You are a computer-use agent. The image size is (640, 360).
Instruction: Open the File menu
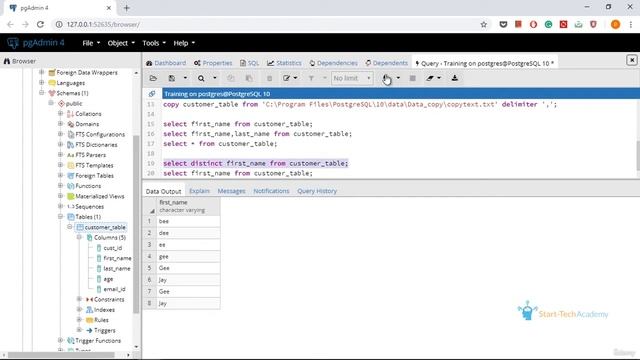[x=91, y=43]
